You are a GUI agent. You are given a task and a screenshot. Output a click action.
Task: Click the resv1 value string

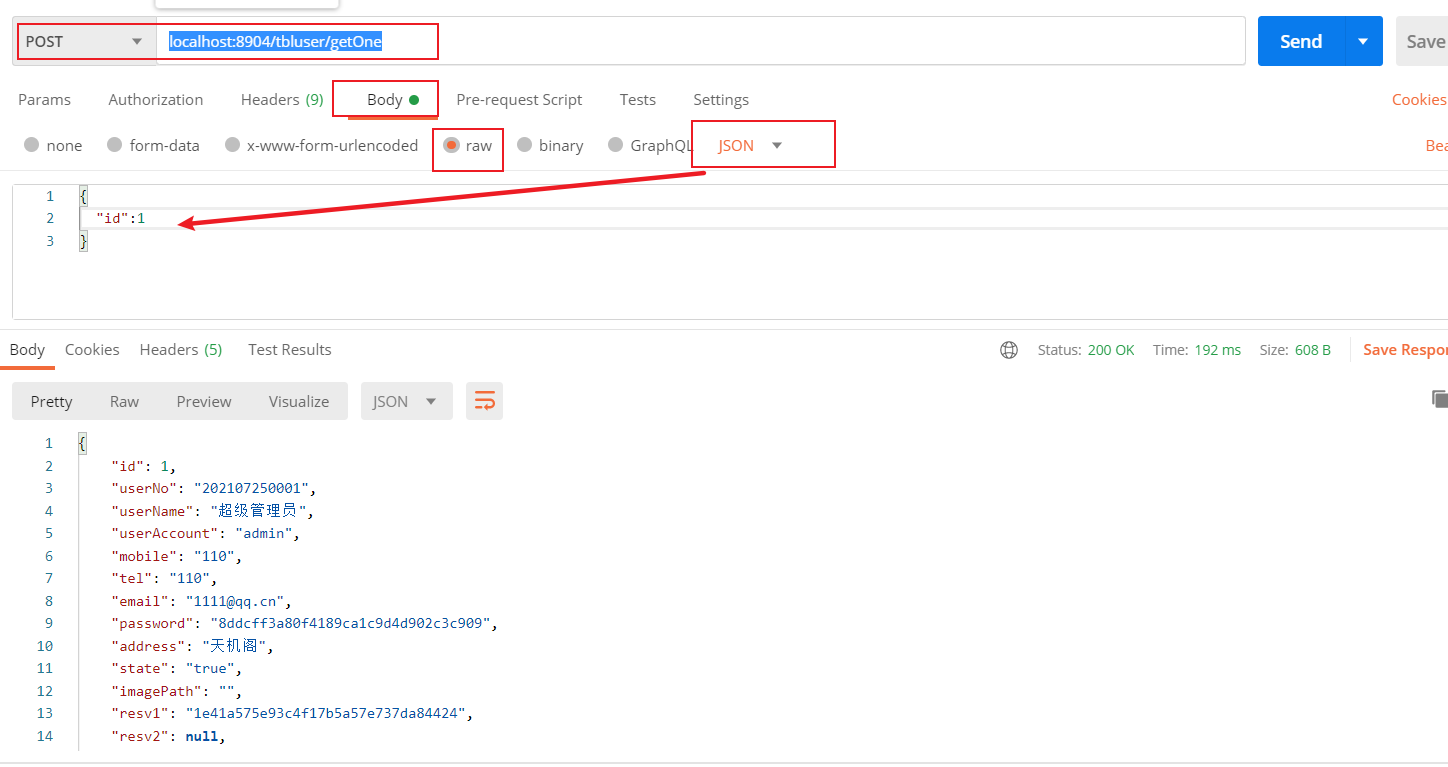[x=326, y=713]
